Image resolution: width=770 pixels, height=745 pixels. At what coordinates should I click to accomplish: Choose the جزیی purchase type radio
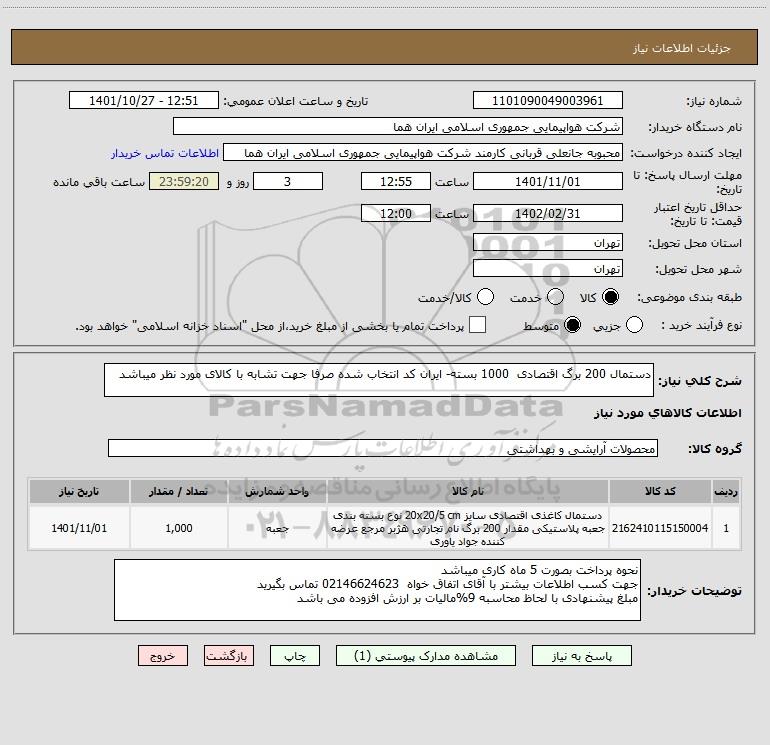point(634,325)
